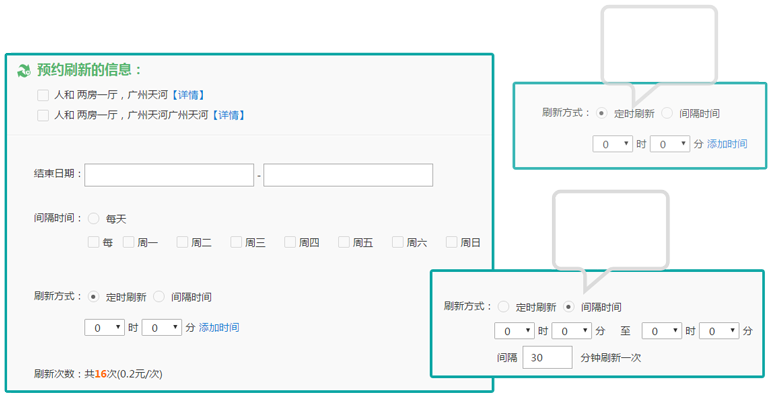
Task: Click the green refresh icon beside 预约刷新的信息
Action: point(24,70)
